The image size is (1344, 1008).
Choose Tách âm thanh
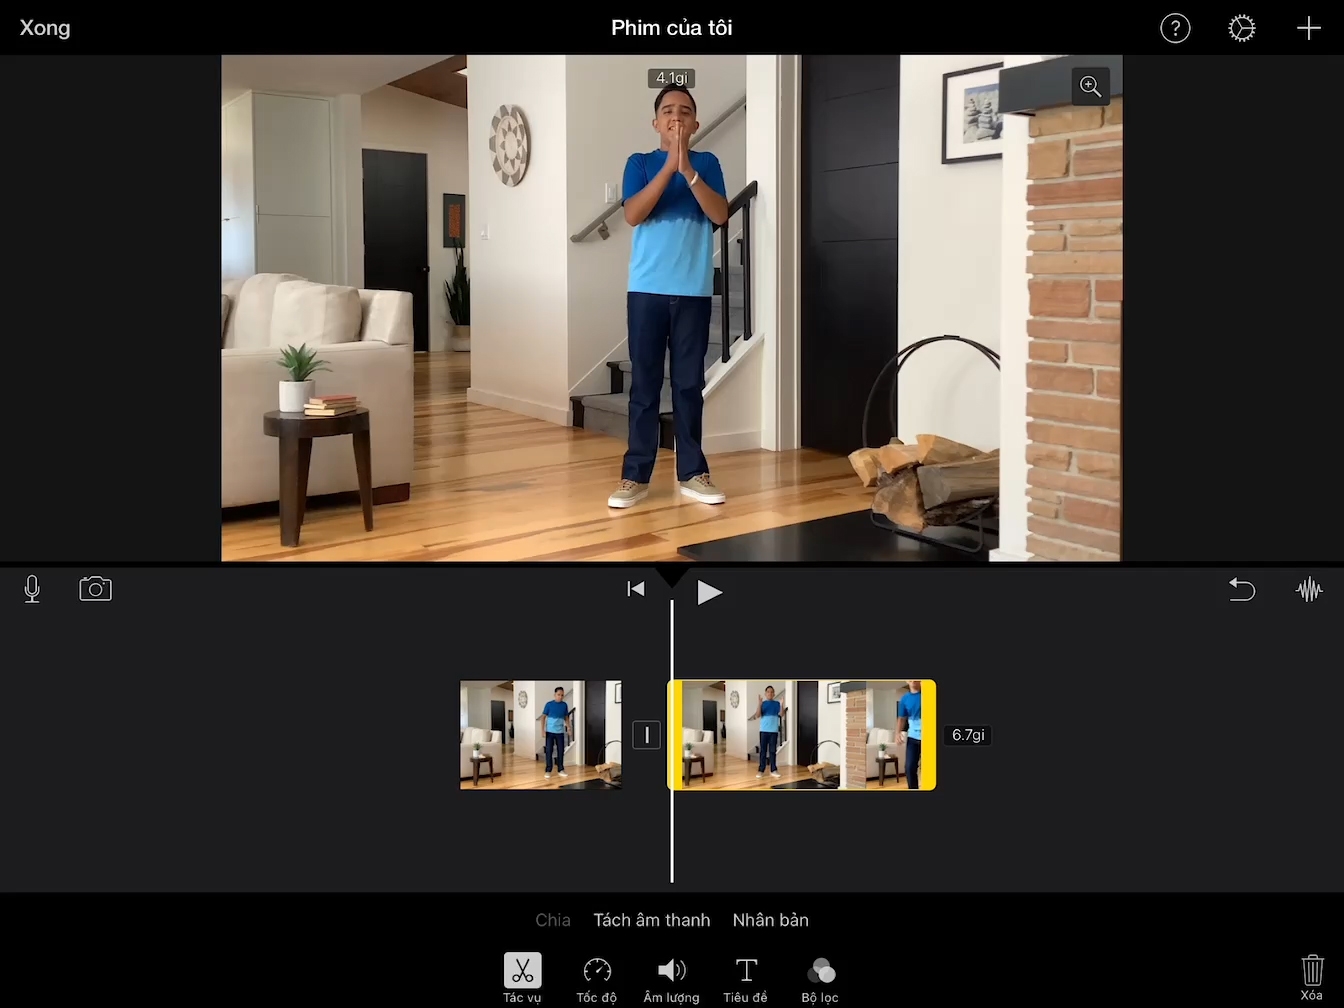click(652, 920)
